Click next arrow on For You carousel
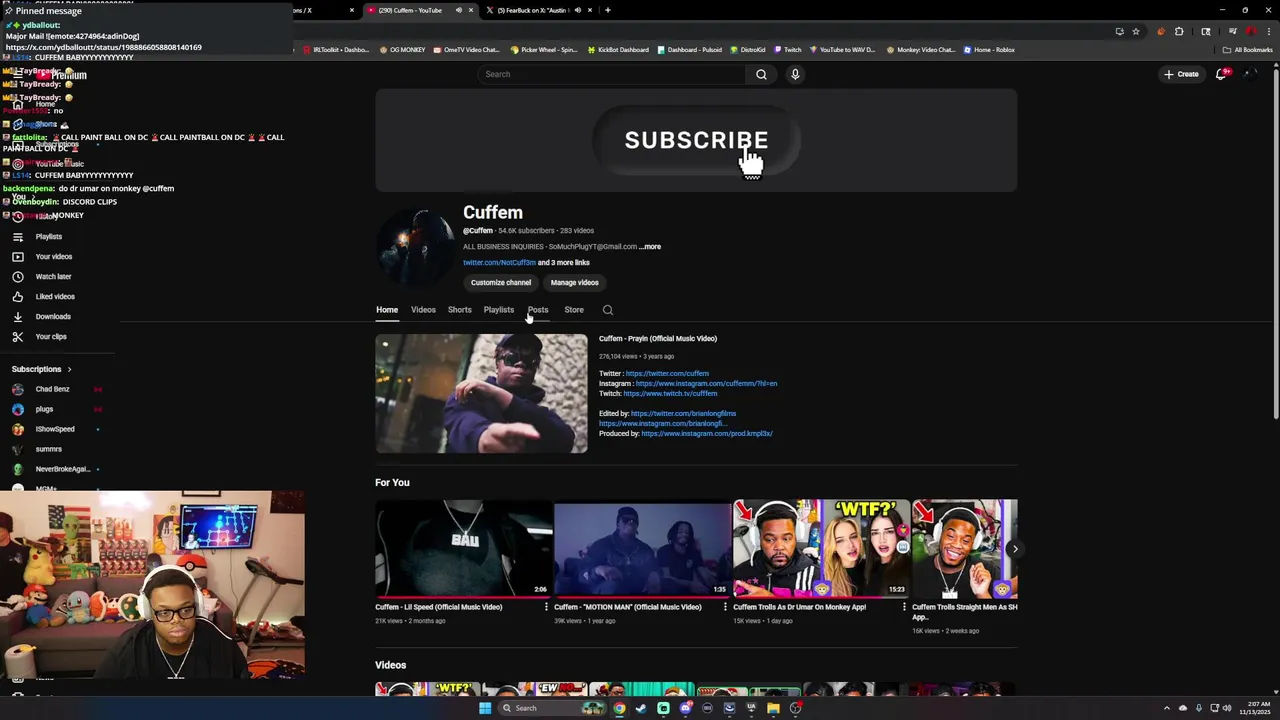This screenshot has width=1280, height=720. pyautogui.click(x=1015, y=549)
